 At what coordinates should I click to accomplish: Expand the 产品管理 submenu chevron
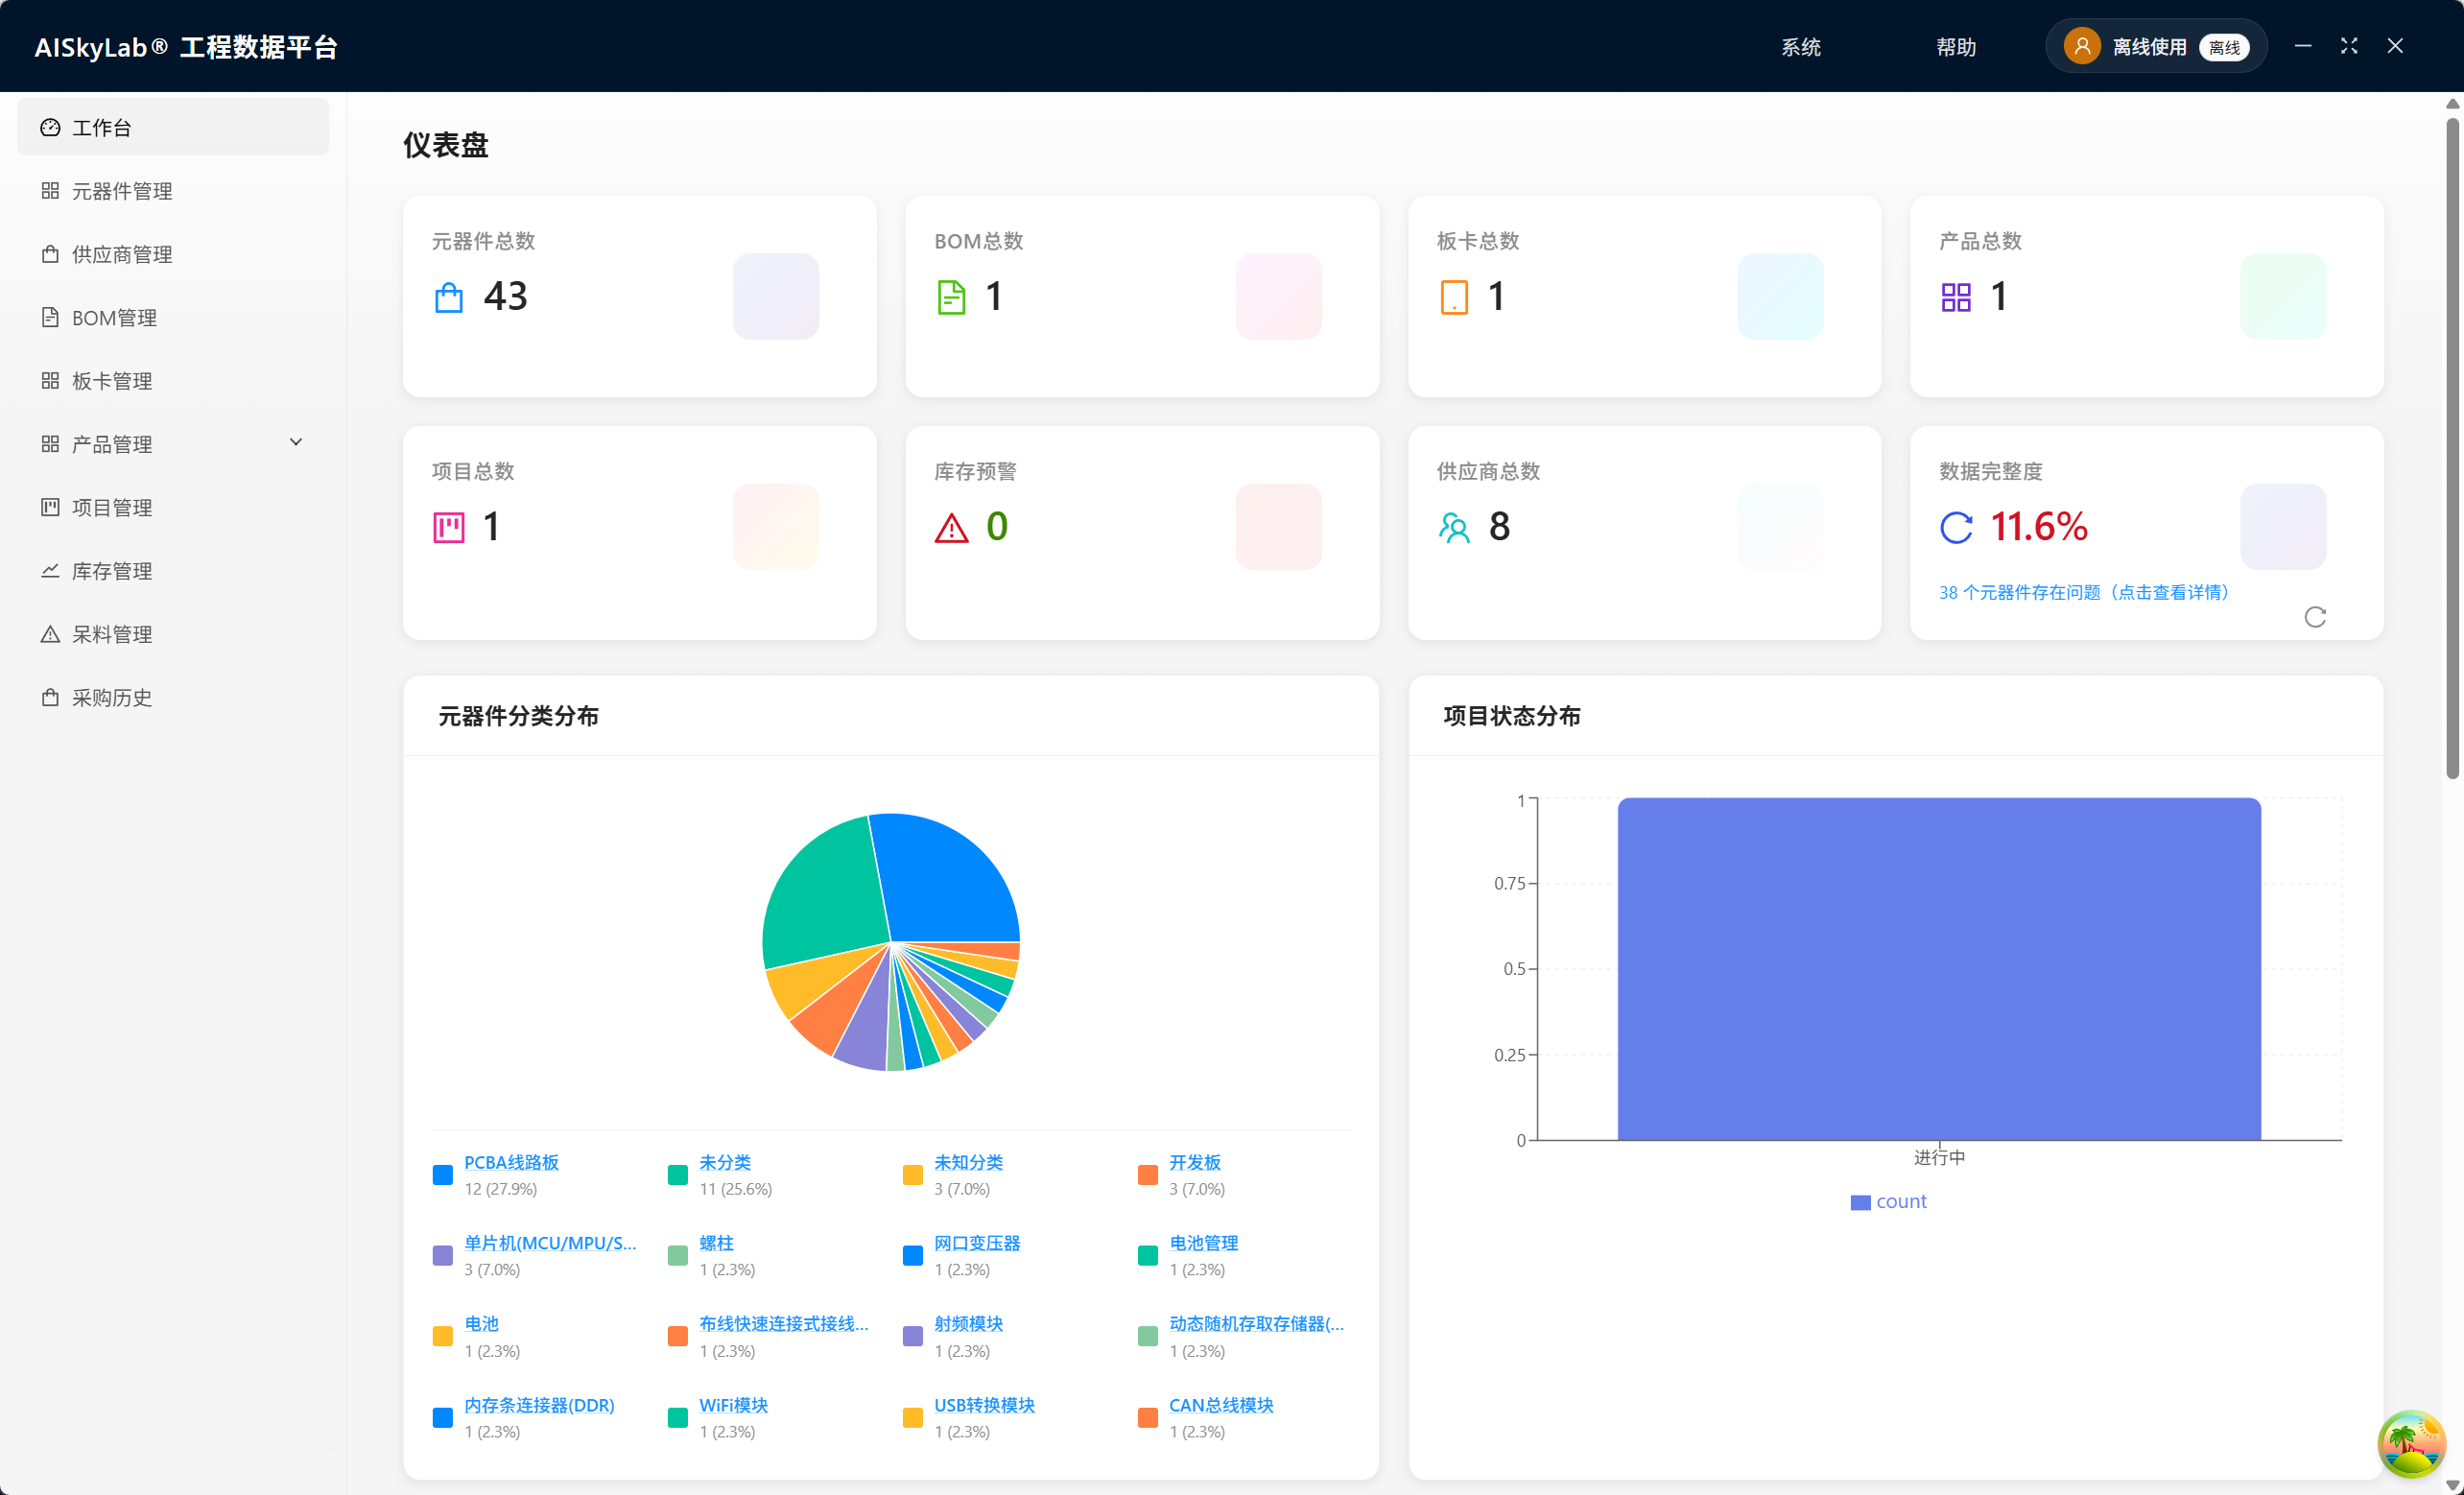coord(296,442)
